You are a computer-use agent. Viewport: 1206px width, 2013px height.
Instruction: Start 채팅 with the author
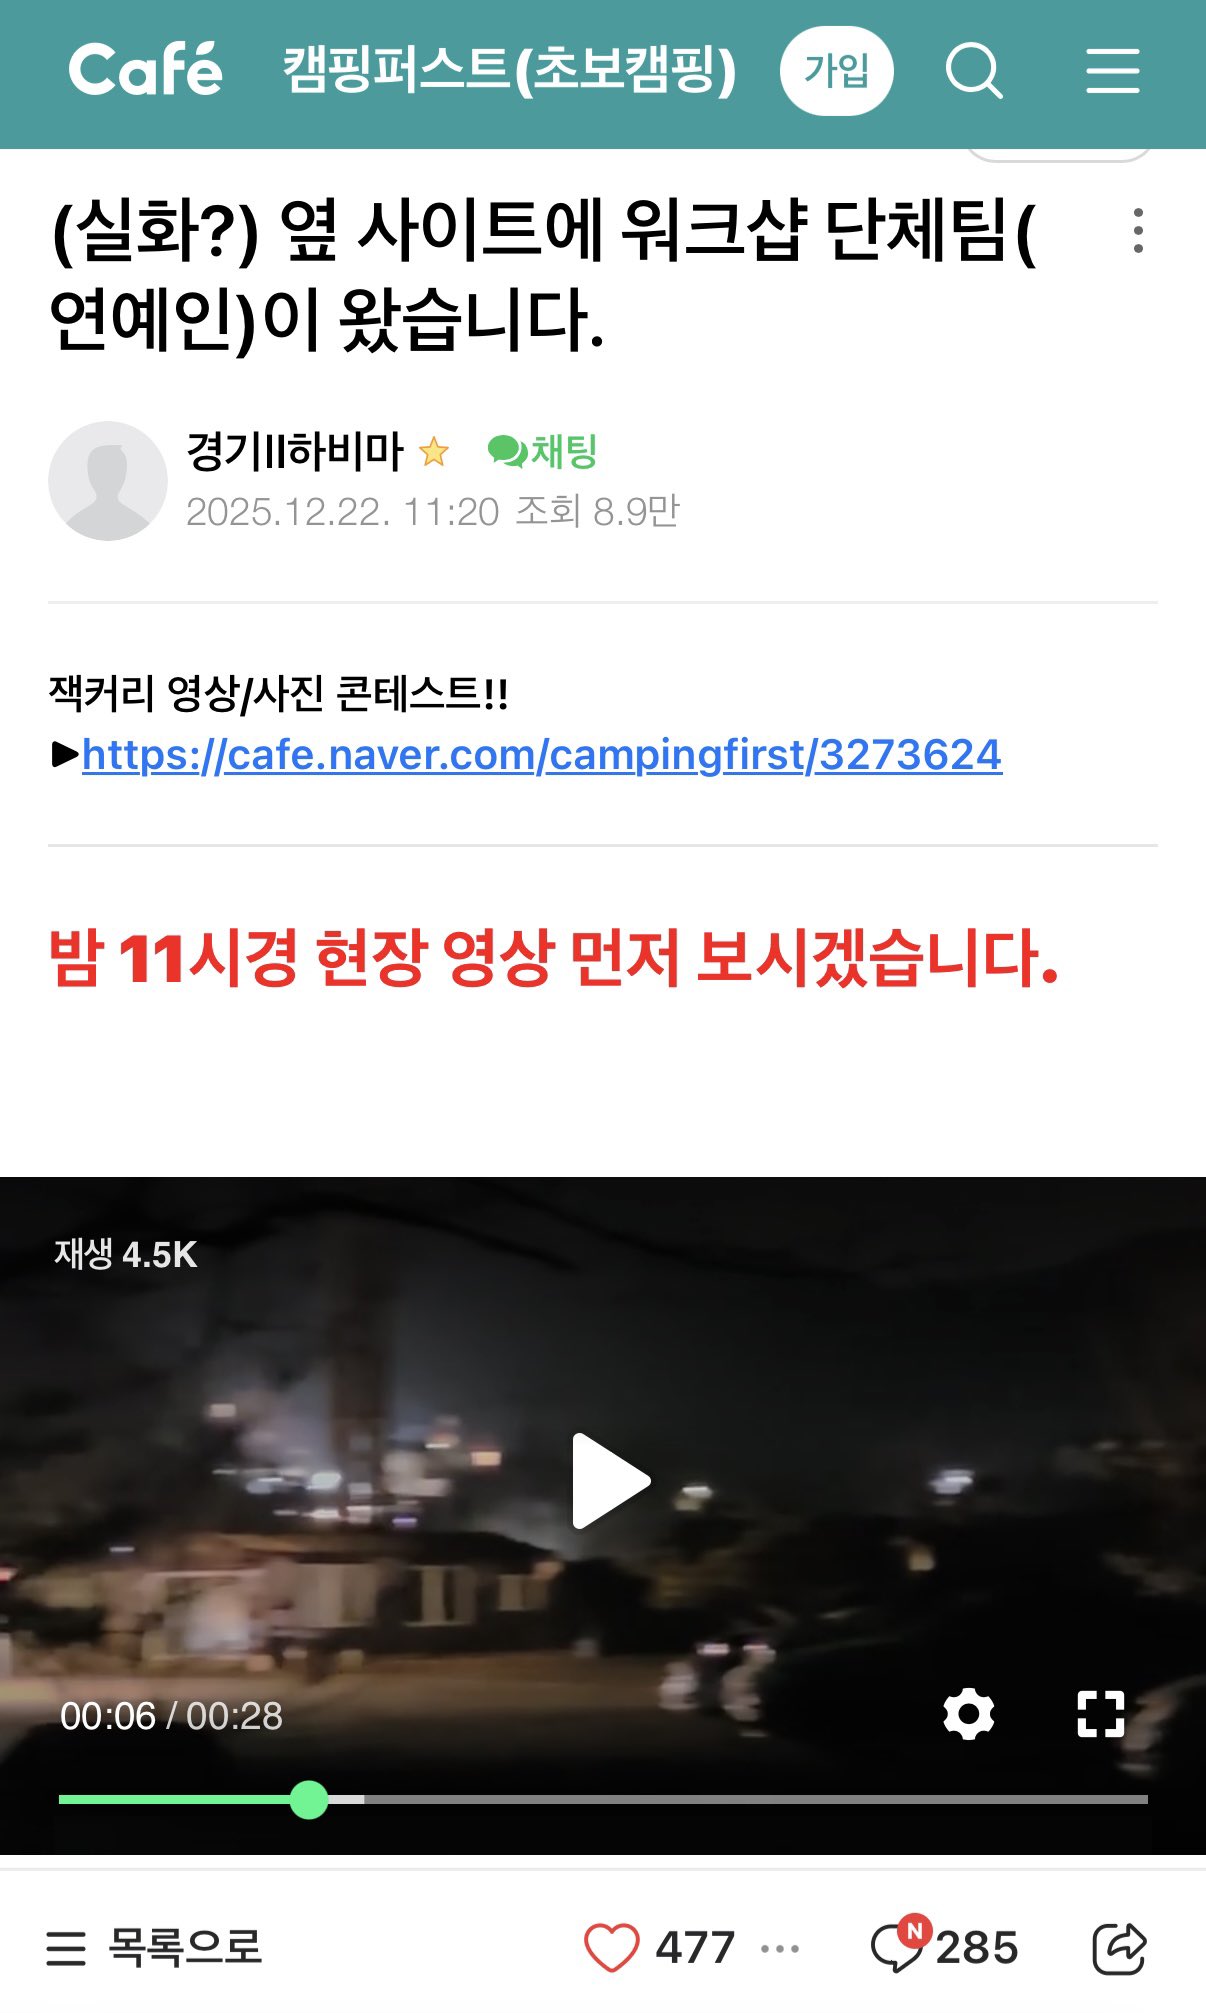(543, 451)
